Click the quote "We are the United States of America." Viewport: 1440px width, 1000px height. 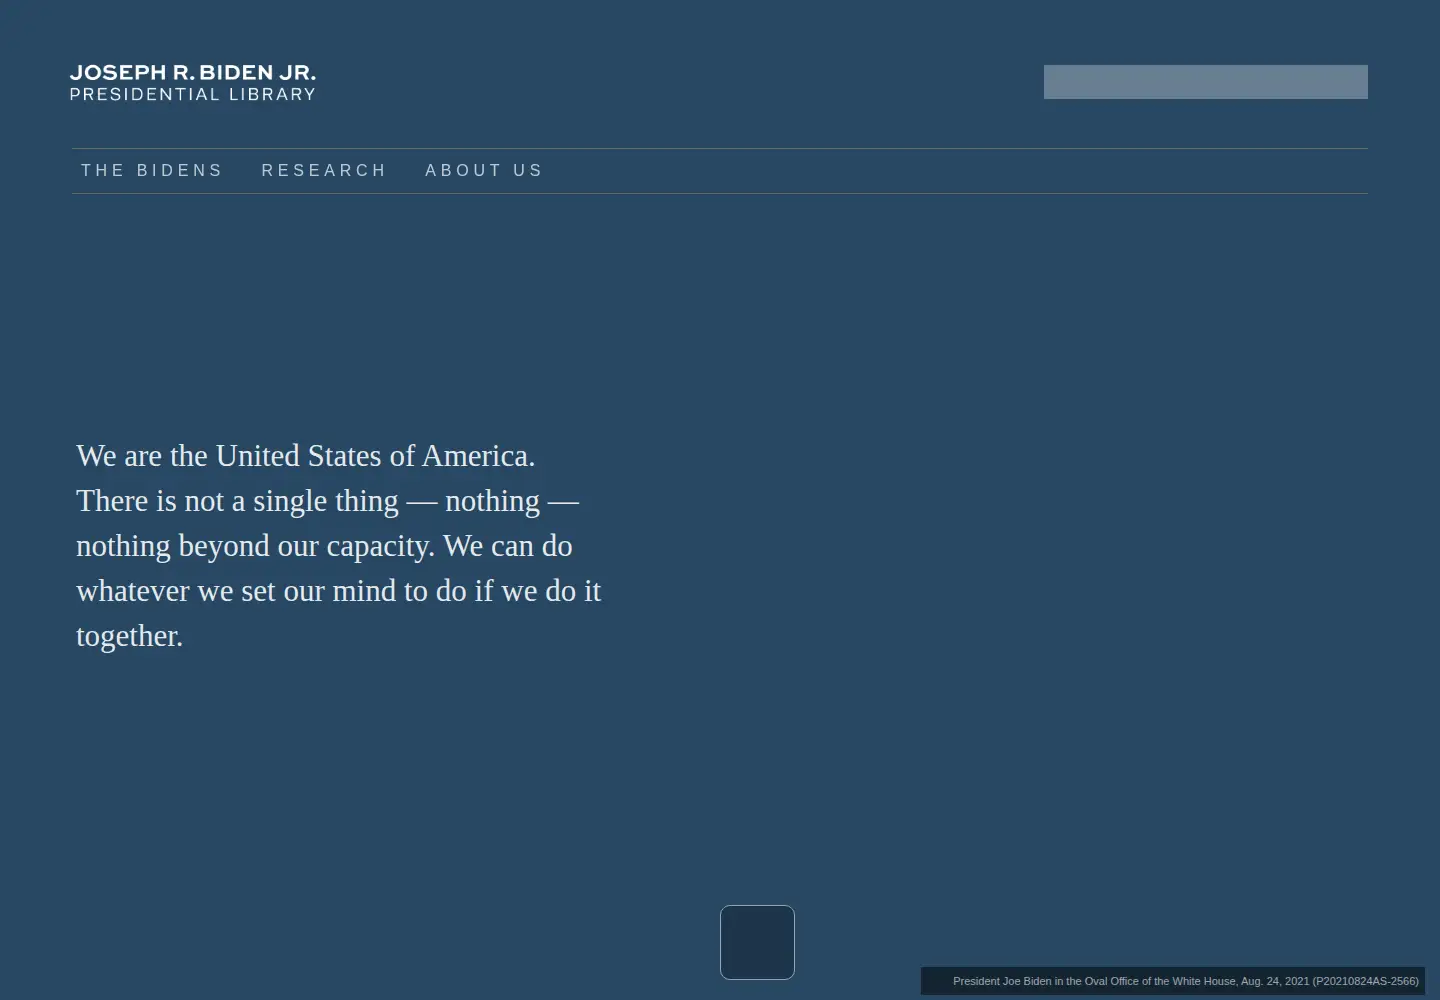(x=305, y=456)
